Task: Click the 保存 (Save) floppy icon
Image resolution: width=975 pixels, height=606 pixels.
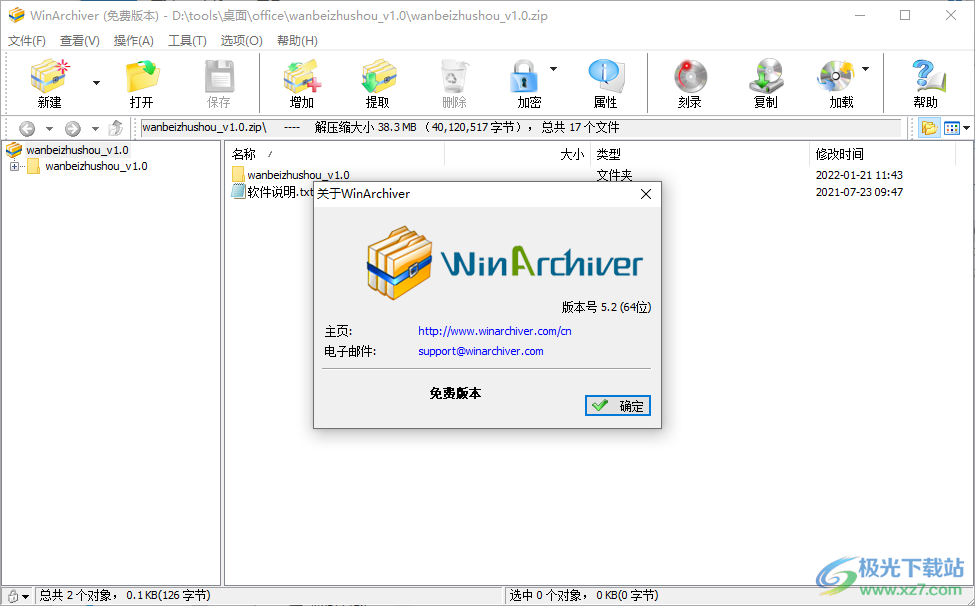Action: point(219,76)
